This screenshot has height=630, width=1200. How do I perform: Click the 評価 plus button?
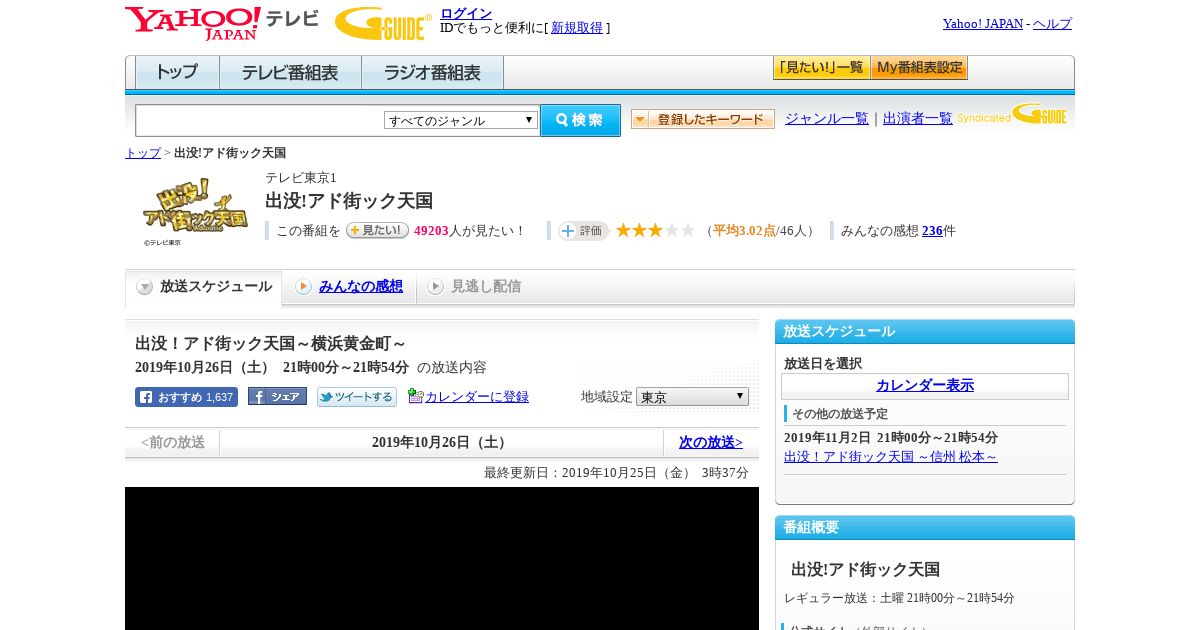tap(584, 231)
